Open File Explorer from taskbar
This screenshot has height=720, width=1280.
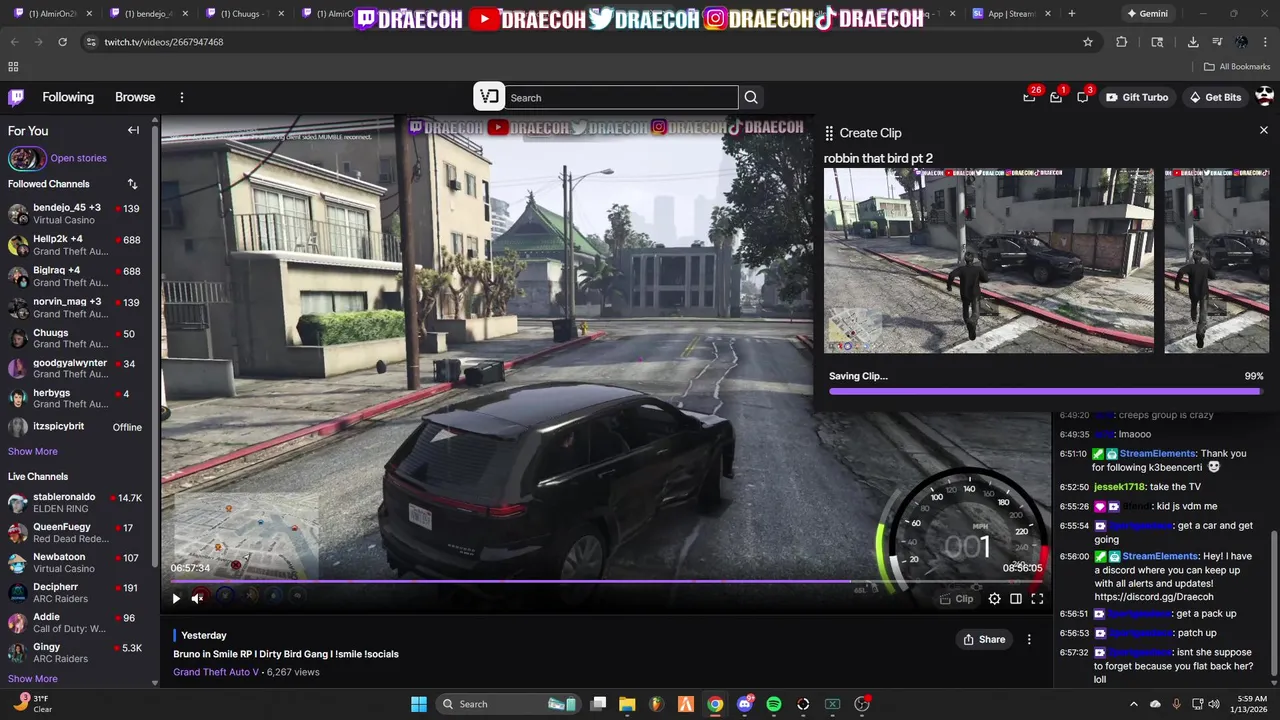point(627,704)
